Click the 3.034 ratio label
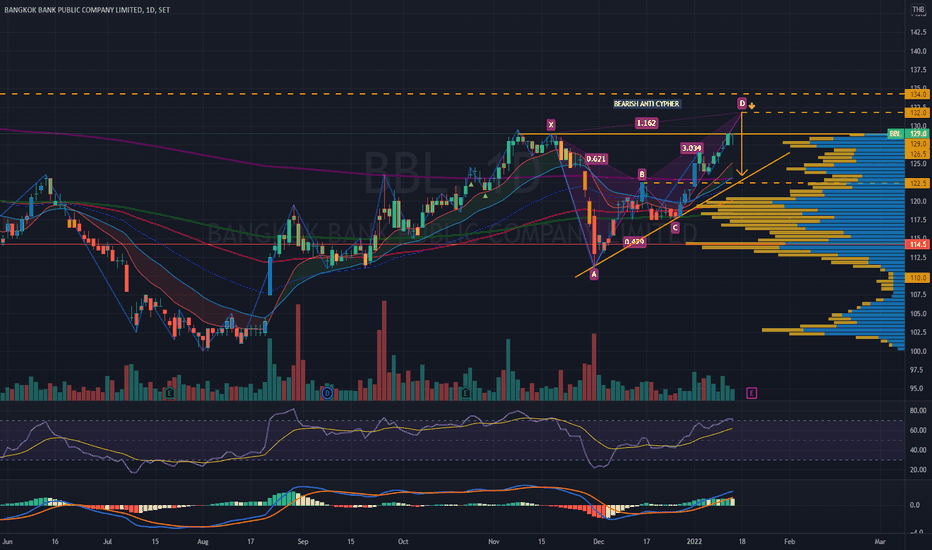This screenshot has height=550, width=932. pyautogui.click(x=691, y=148)
